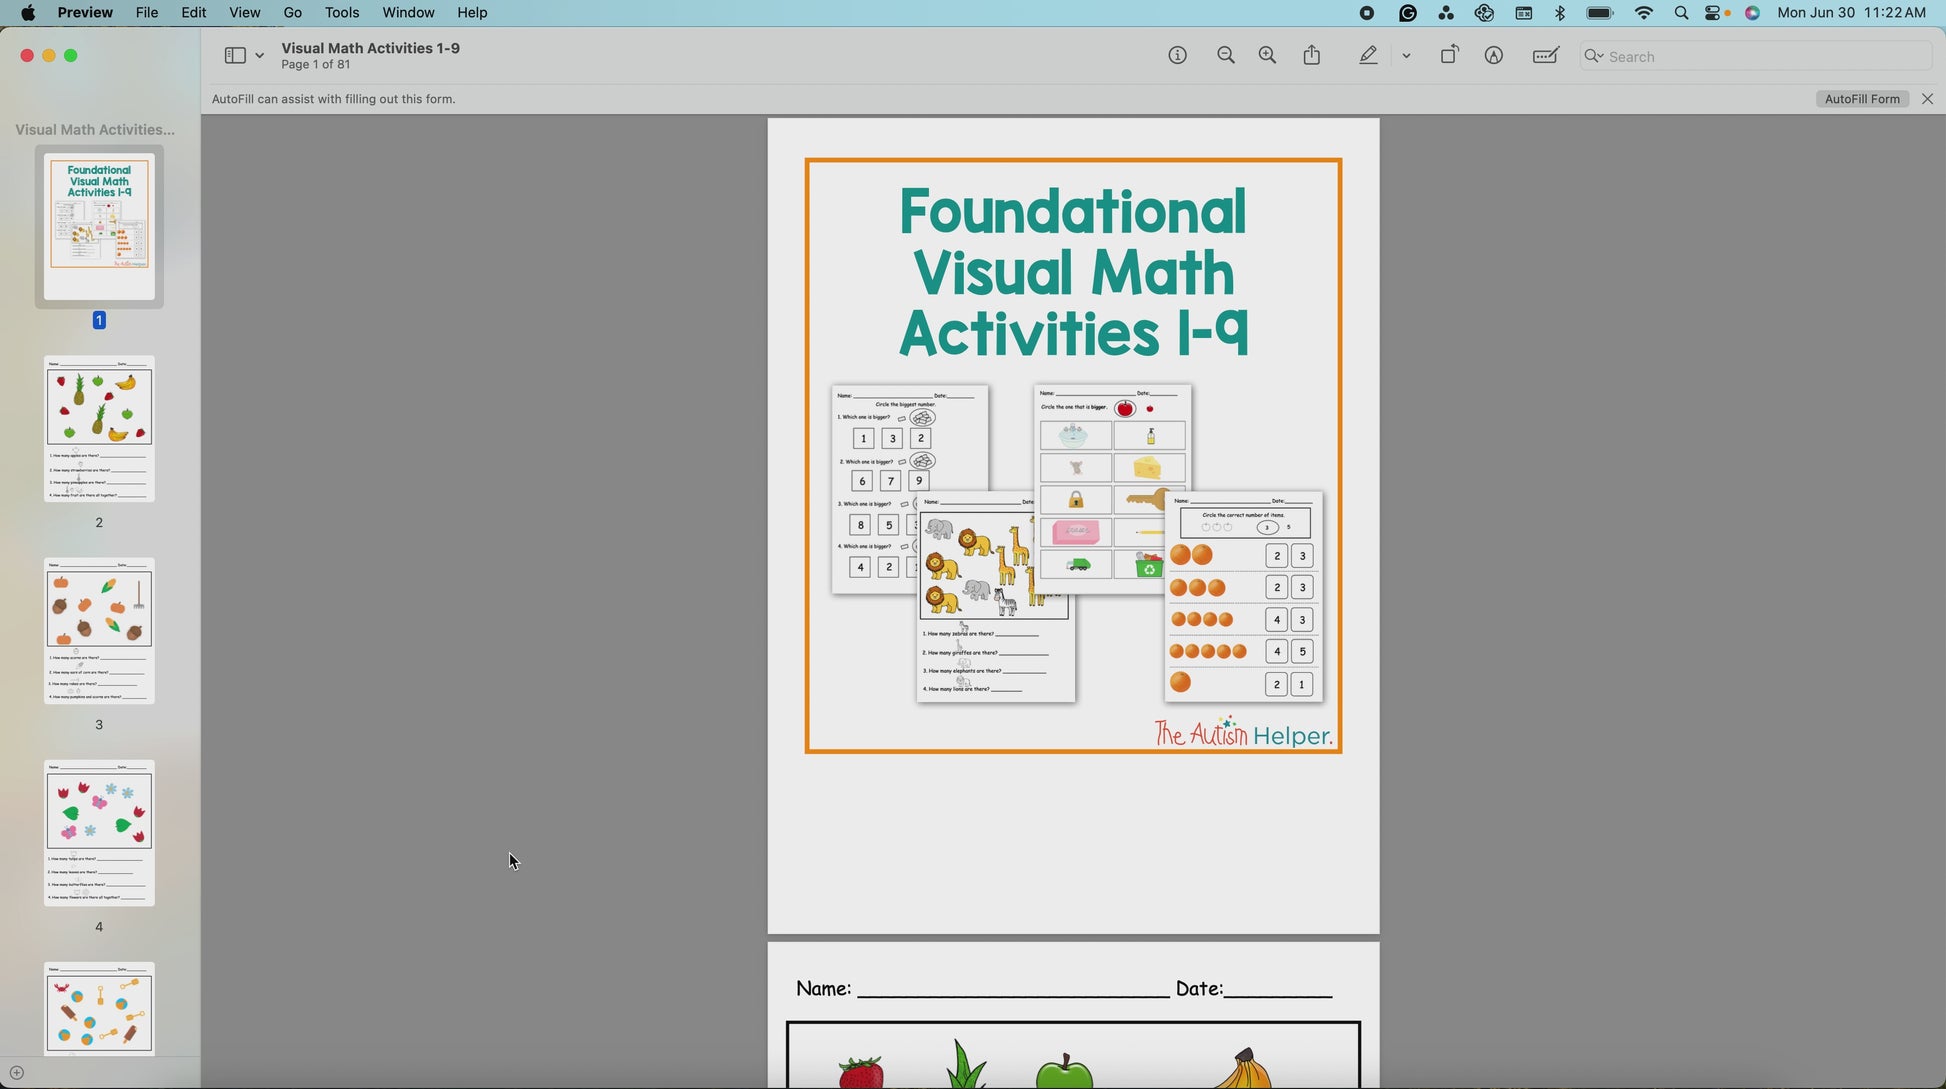
Task: Toggle the sidebar view button
Action: [x=235, y=56]
